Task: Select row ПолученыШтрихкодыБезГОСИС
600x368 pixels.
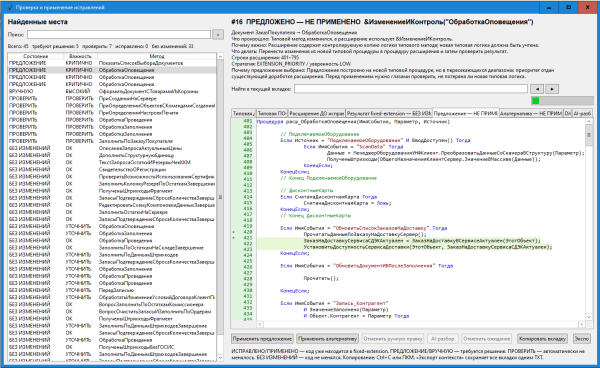Action: [112, 347]
